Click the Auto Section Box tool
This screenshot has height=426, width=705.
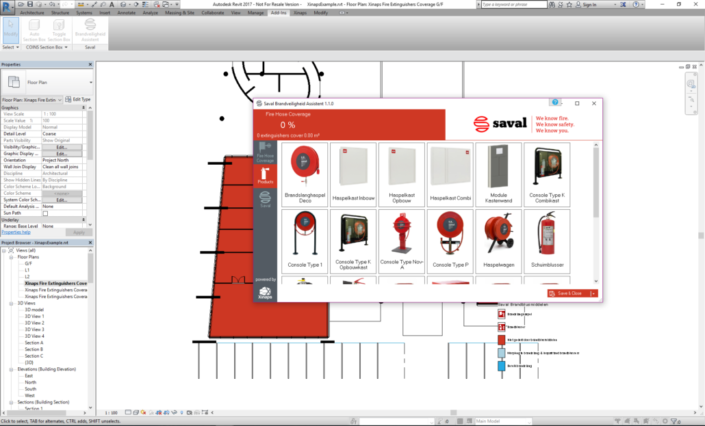pyautogui.click(x=34, y=30)
